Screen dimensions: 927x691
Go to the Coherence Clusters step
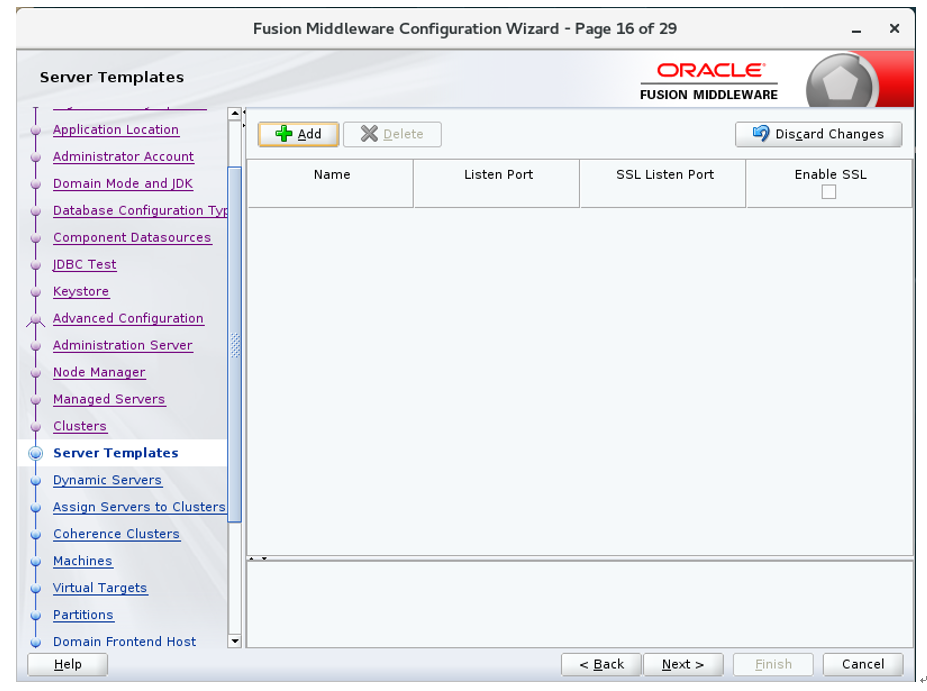(116, 534)
